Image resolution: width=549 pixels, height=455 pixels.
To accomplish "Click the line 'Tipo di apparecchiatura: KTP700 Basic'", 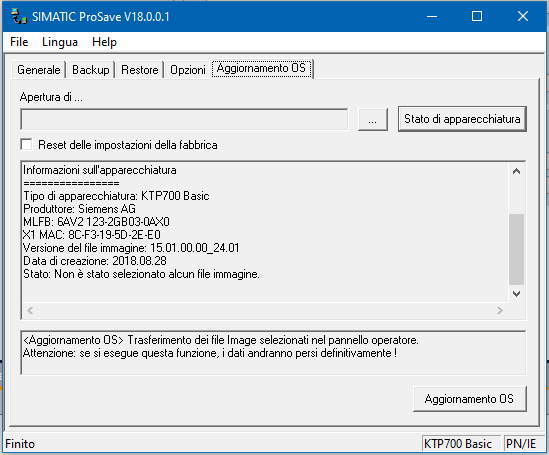I will click(116, 196).
